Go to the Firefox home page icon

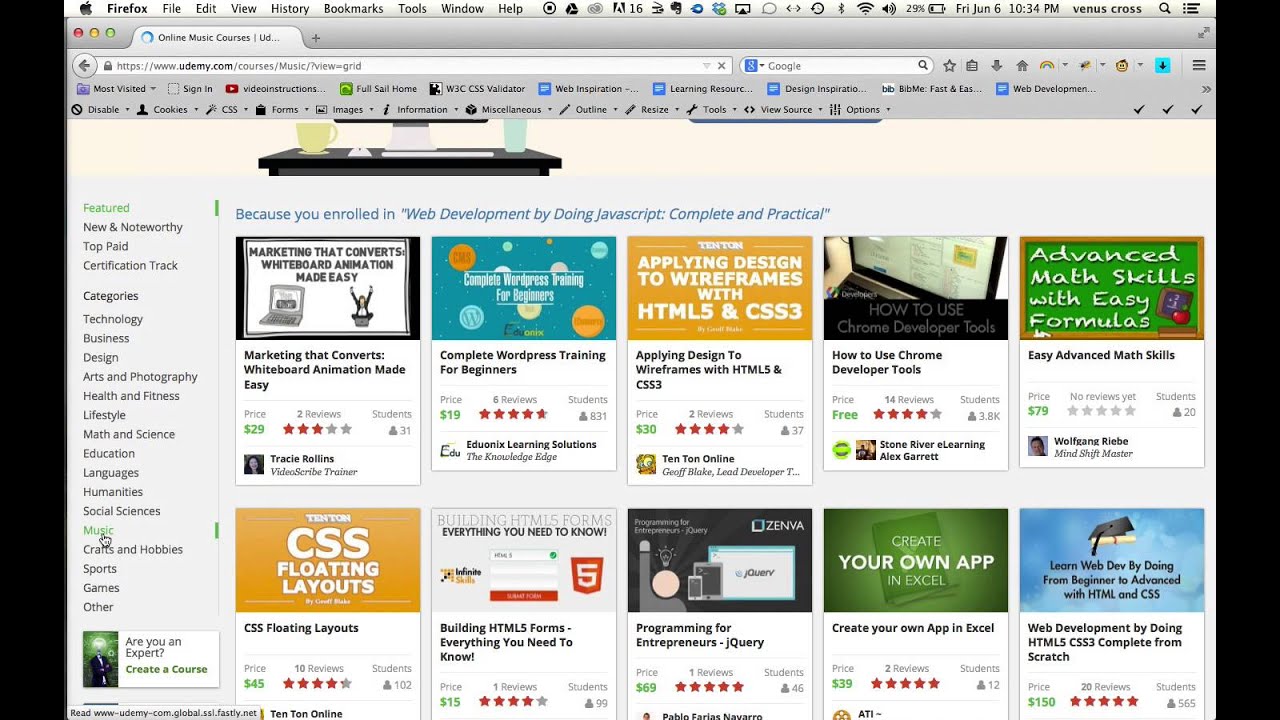coord(1021,65)
